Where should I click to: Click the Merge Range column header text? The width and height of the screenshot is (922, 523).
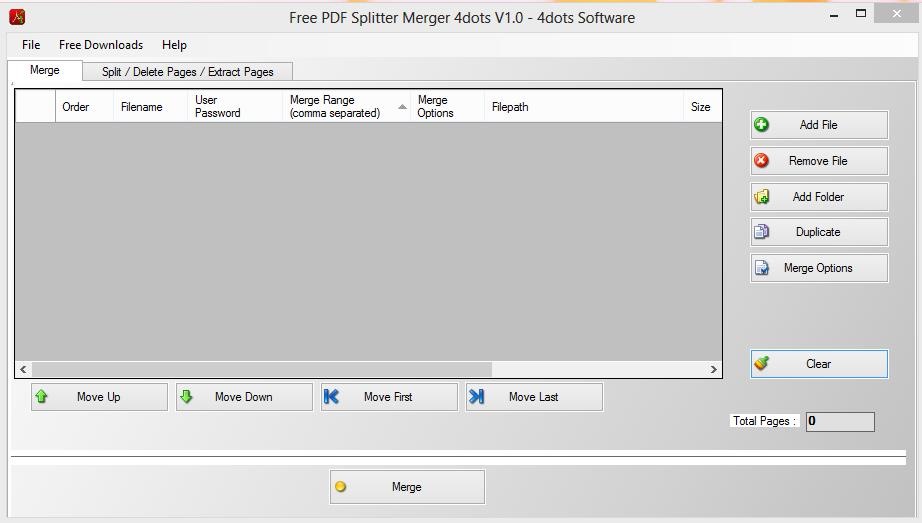tap(335, 106)
